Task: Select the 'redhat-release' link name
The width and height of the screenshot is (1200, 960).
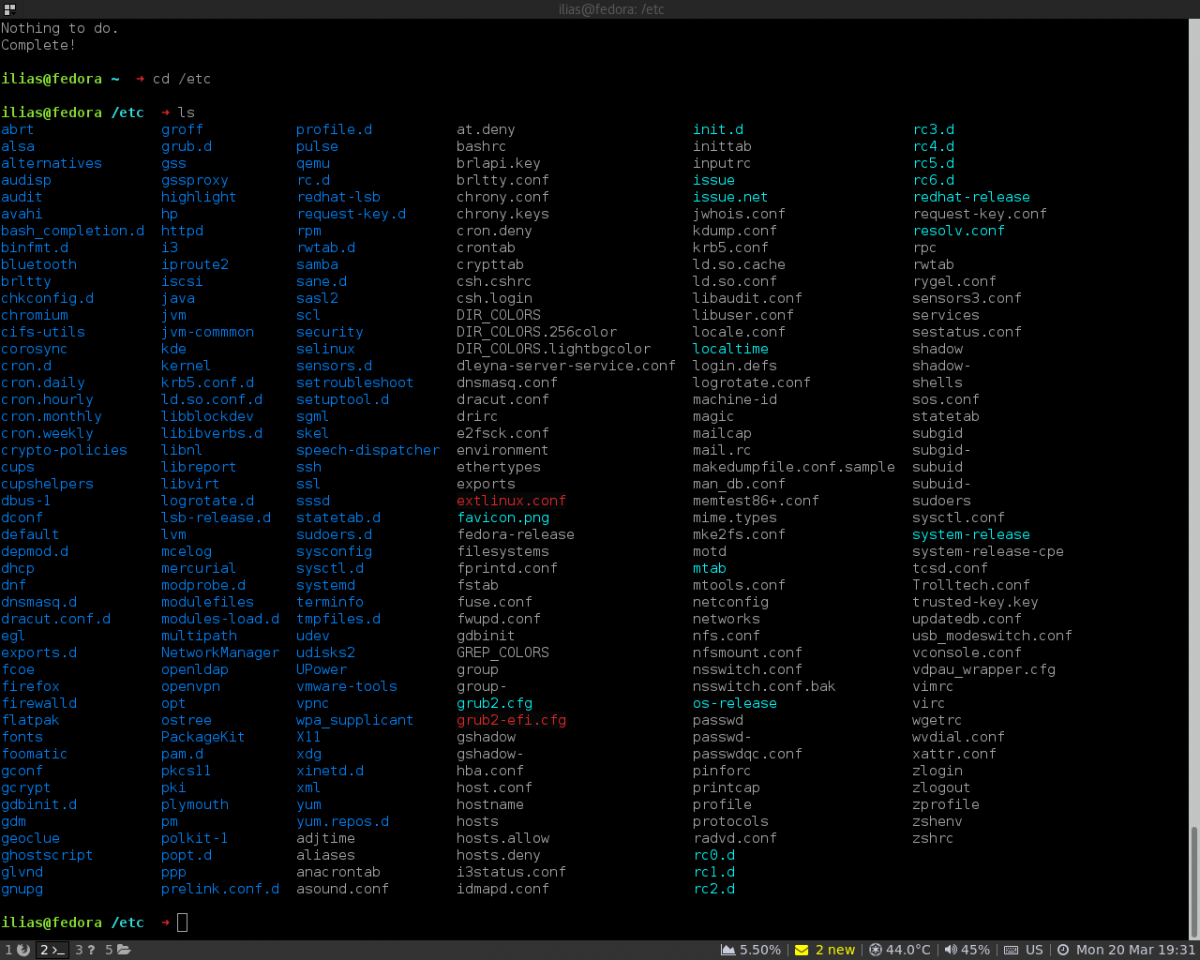Action: 971,197
